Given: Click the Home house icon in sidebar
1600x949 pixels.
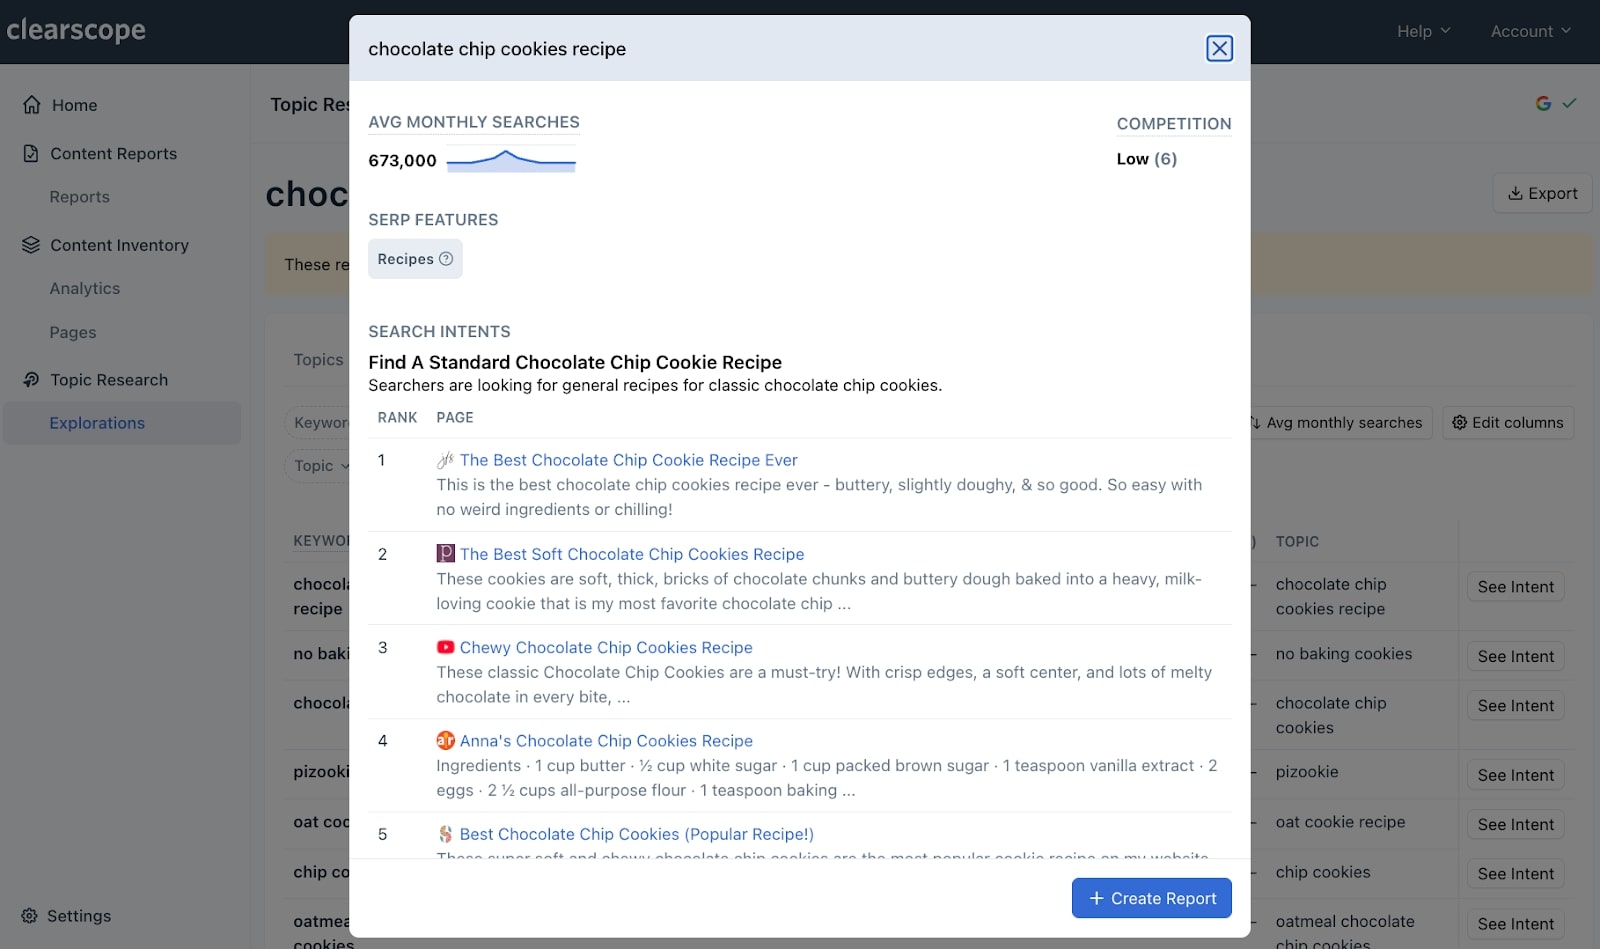Looking at the screenshot, I should click(32, 105).
